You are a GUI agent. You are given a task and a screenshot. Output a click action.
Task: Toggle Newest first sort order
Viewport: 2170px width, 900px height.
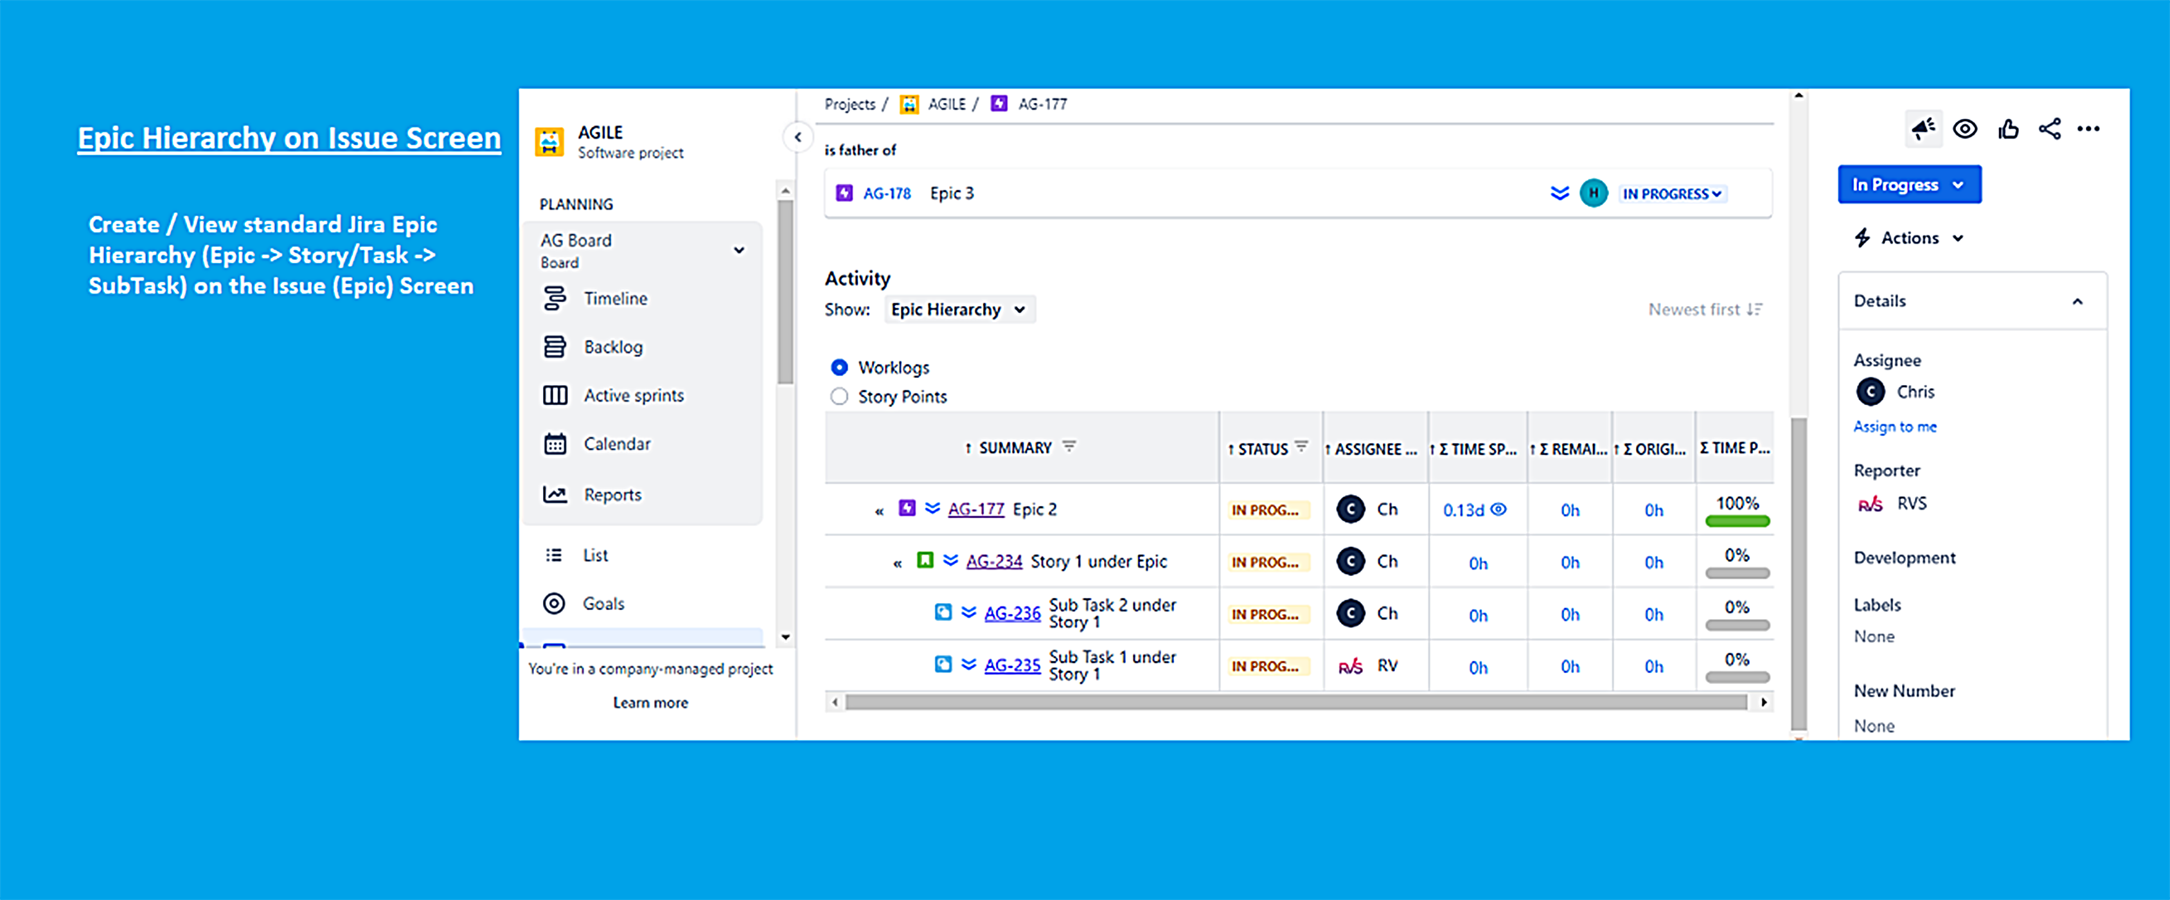coord(1705,310)
